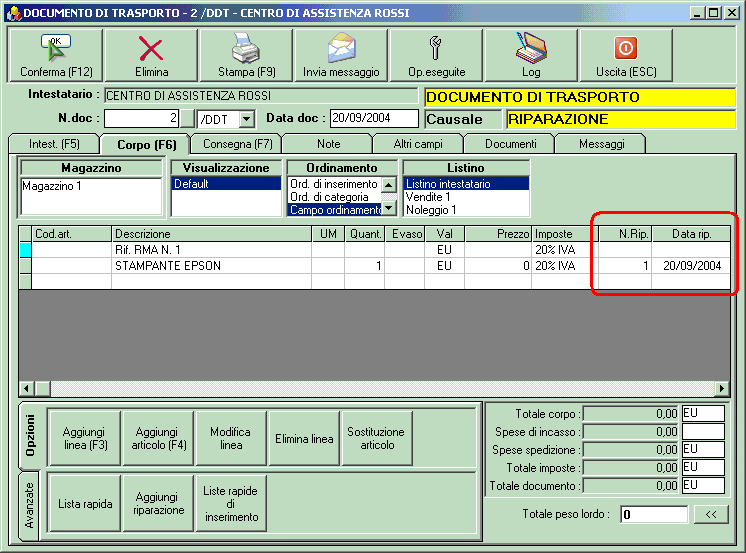The width and height of the screenshot is (746, 553).
Task: Select Ord. di inserimento option
Action: (x=334, y=184)
